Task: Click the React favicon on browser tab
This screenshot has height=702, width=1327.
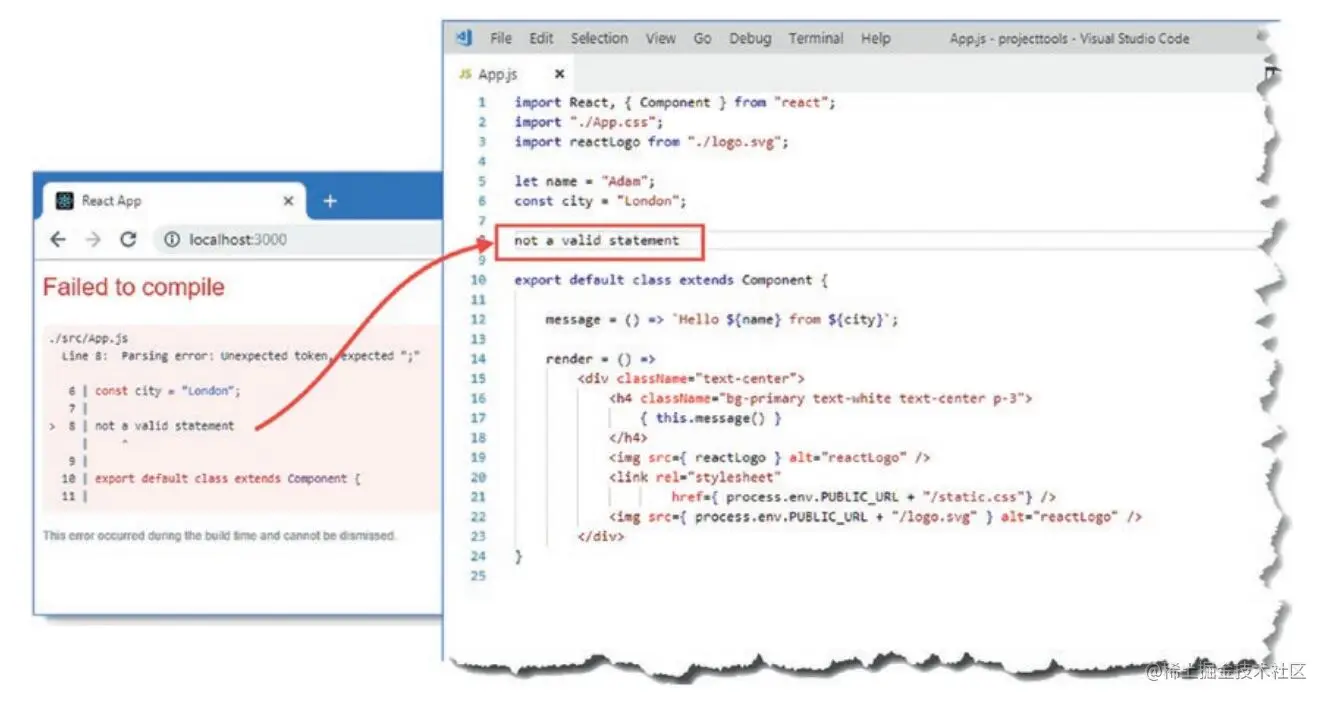Action: pyautogui.click(x=65, y=201)
